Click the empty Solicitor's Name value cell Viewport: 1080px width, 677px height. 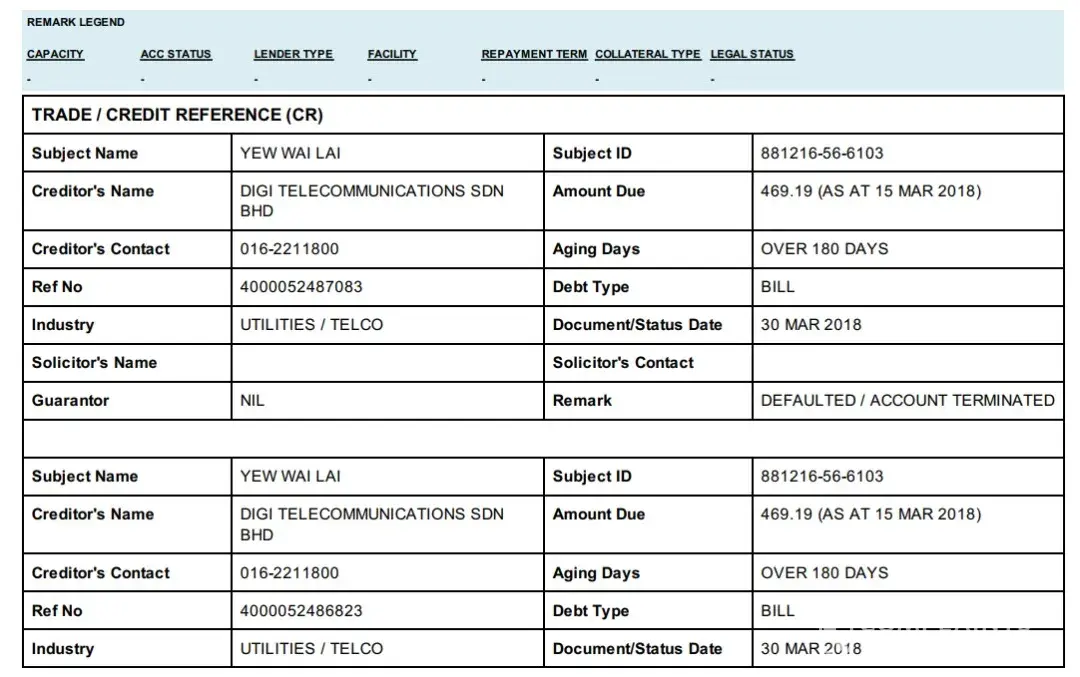coord(387,363)
